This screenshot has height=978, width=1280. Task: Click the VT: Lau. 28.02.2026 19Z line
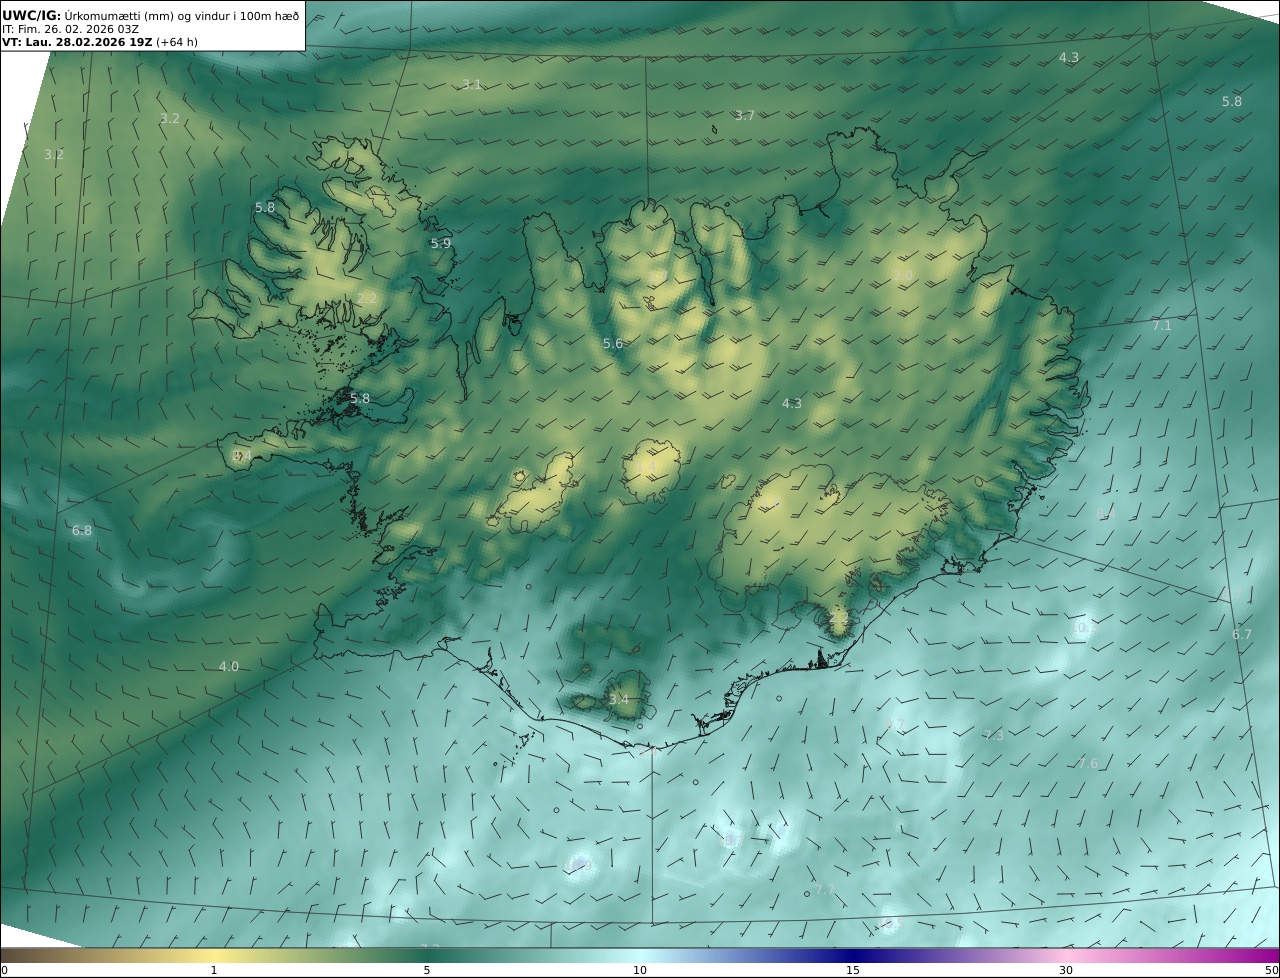tap(100, 42)
